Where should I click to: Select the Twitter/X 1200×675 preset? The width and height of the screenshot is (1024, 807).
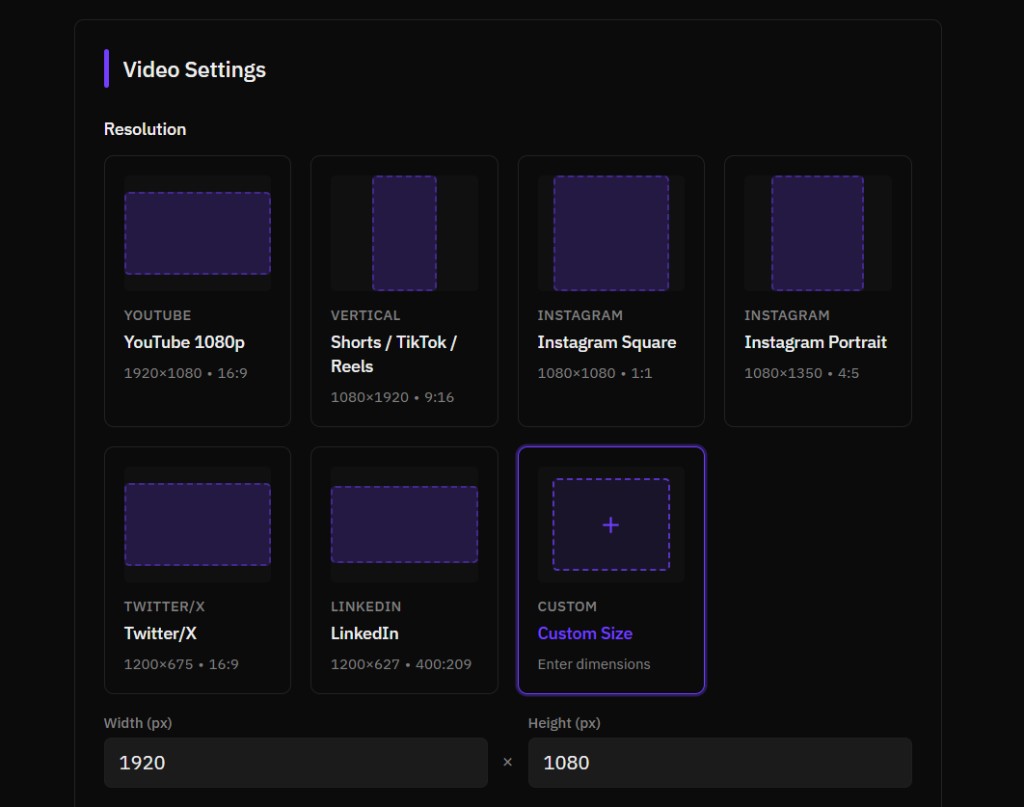[x=197, y=570]
